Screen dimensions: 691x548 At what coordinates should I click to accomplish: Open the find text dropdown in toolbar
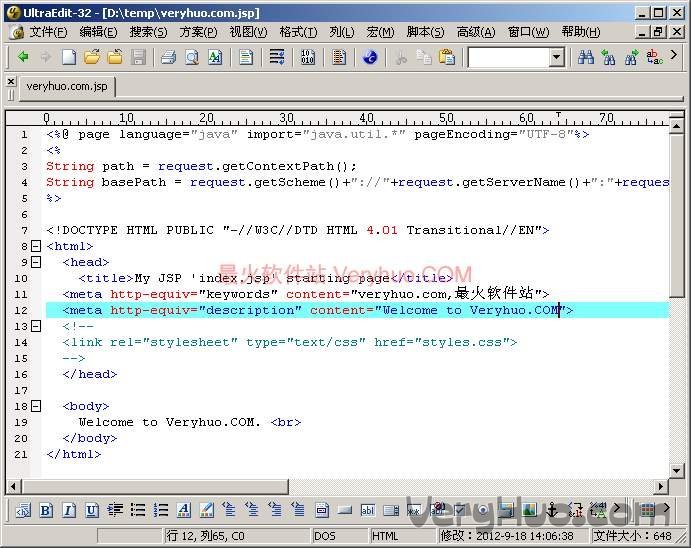(557, 57)
